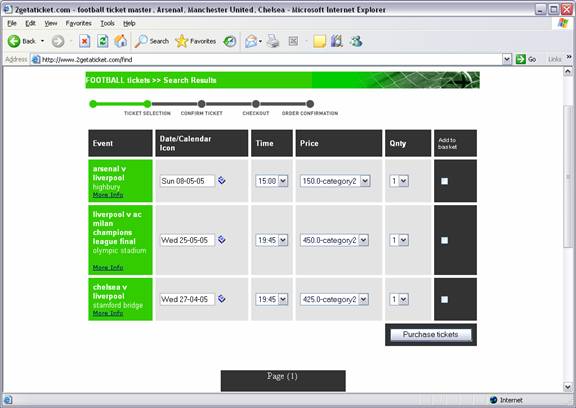576x408 pixels.
Task: Click the Windows logo throbber
Action: (563, 23)
